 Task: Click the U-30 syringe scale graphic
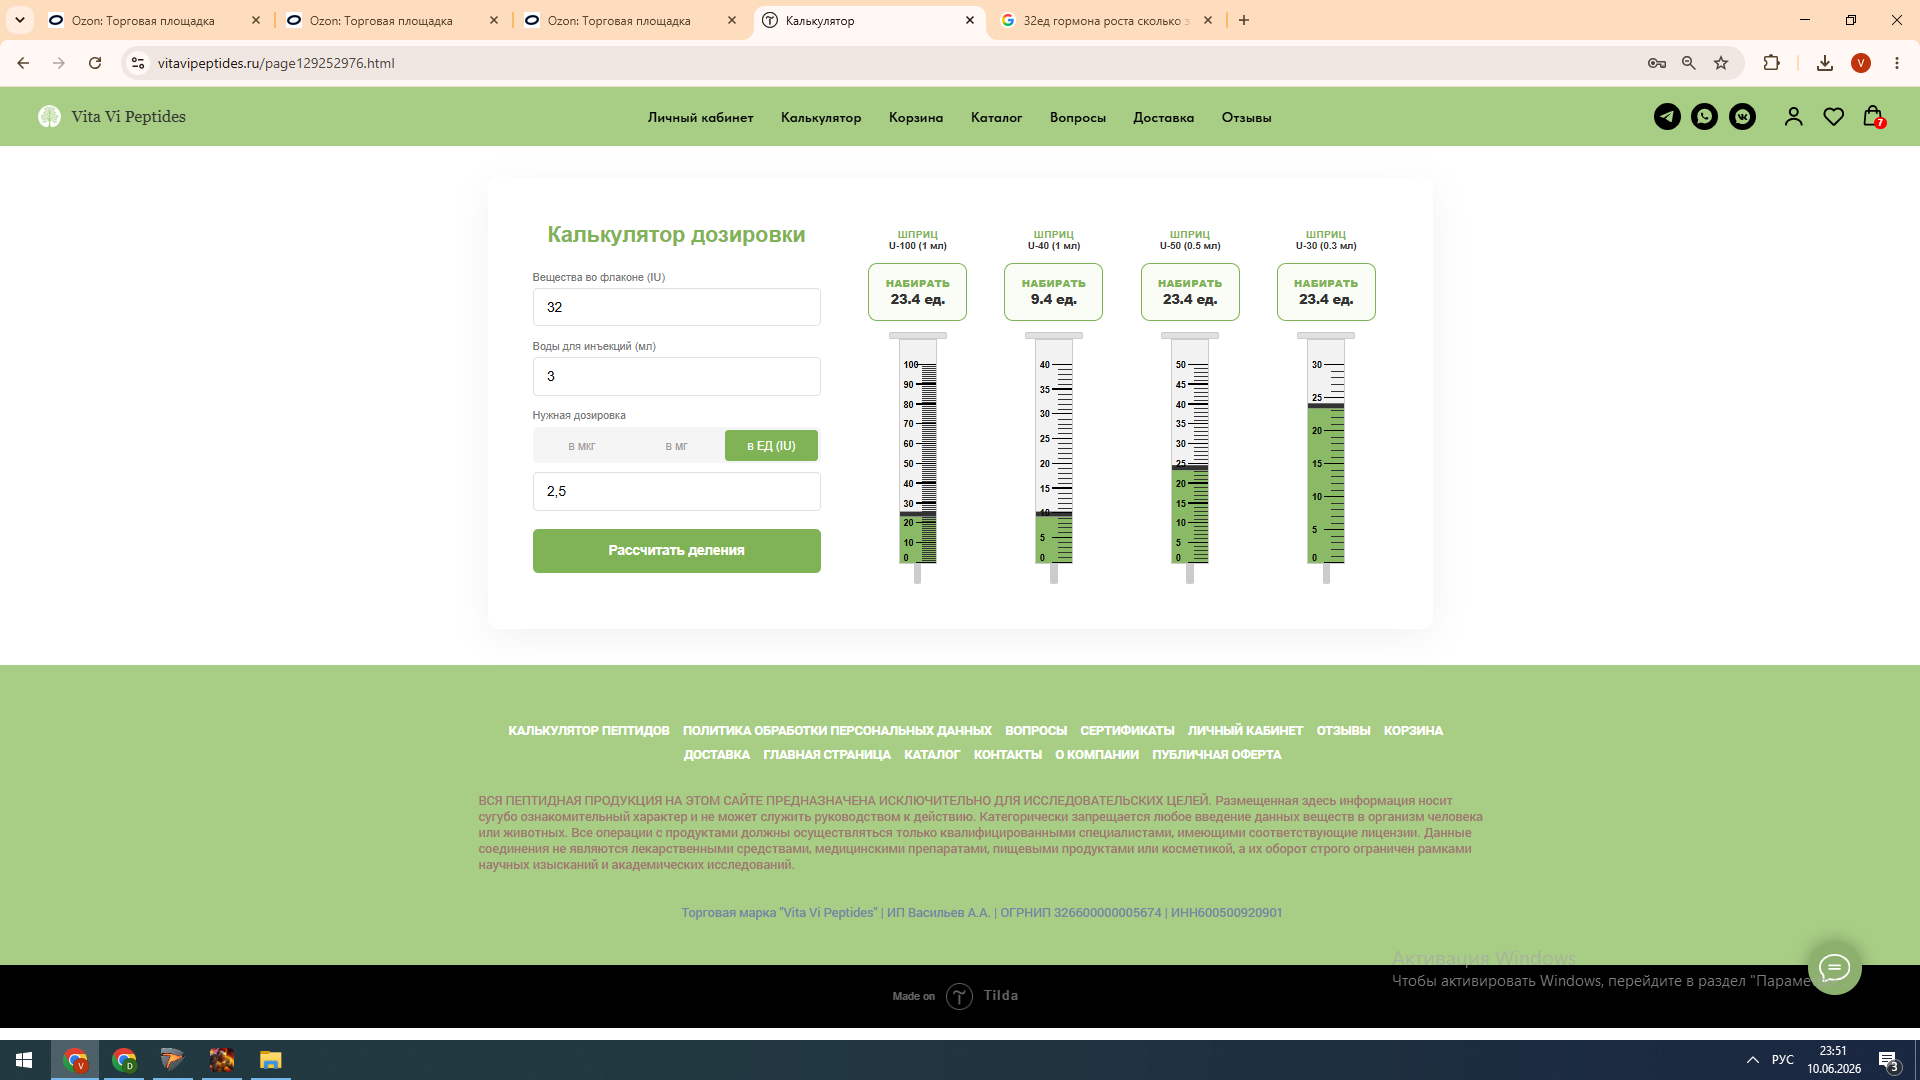[1326, 457]
